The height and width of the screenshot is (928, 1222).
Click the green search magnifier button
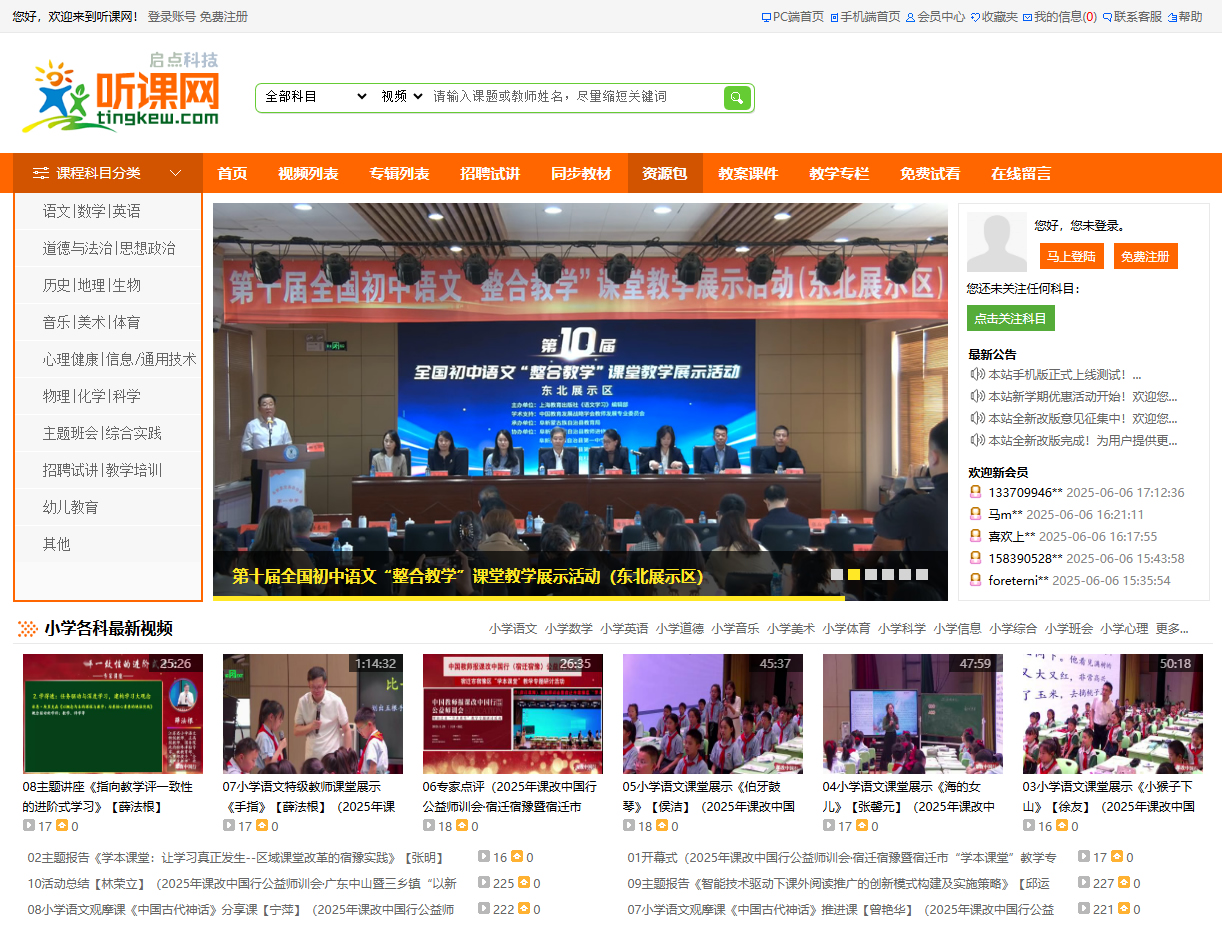point(737,97)
